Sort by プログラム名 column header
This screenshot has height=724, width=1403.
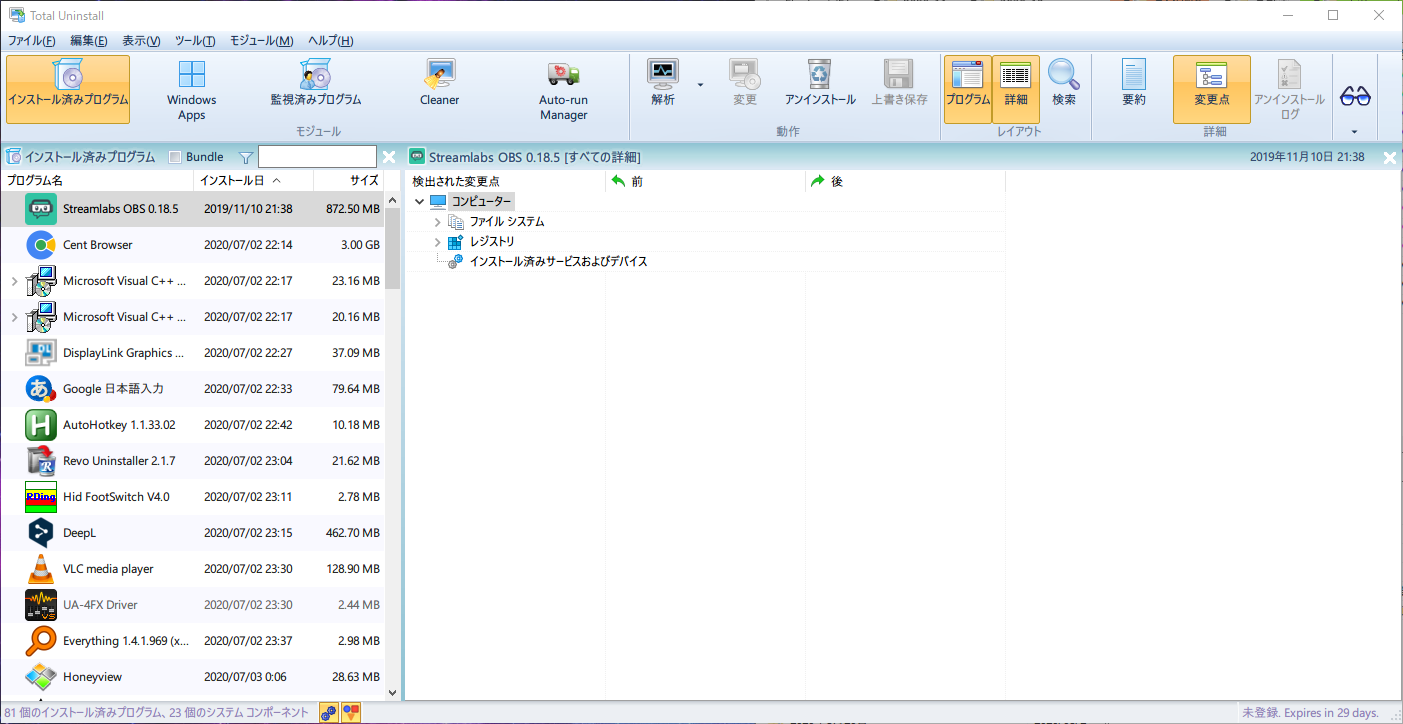[98, 181]
